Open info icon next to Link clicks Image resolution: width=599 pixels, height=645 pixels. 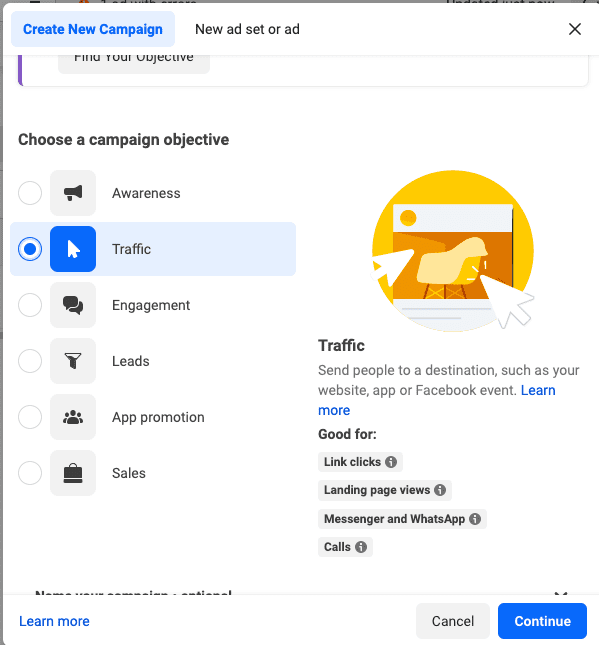pos(391,462)
